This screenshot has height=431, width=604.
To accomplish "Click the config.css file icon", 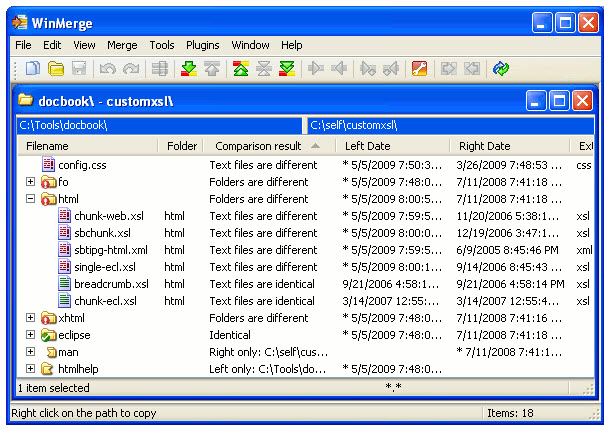I will (48, 164).
